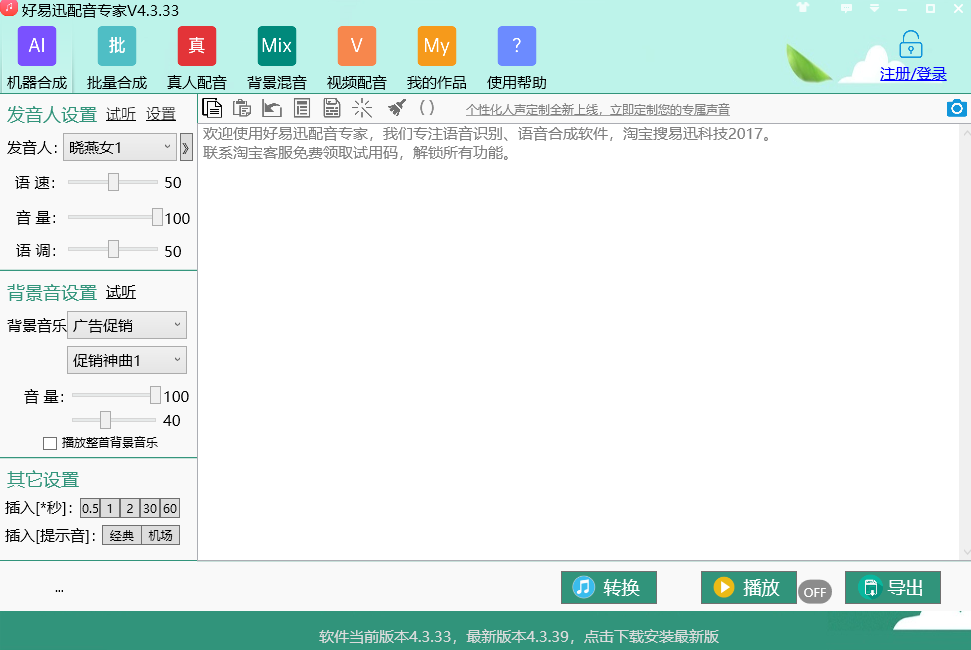The width and height of the screenshot is (971, 650).
Task: Toggle the OFF switch beside 播放 button
Action: 815,592
